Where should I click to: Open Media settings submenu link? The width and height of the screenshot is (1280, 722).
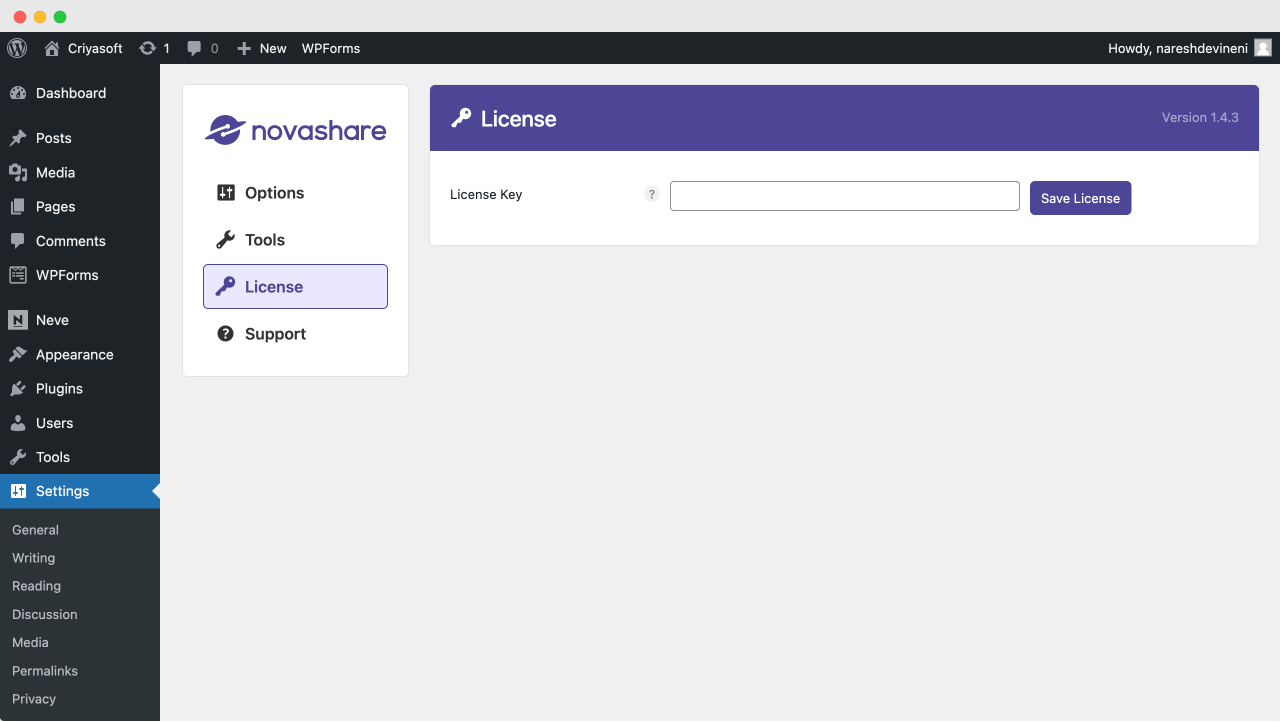pyautogui.click(x=30, y=642)
